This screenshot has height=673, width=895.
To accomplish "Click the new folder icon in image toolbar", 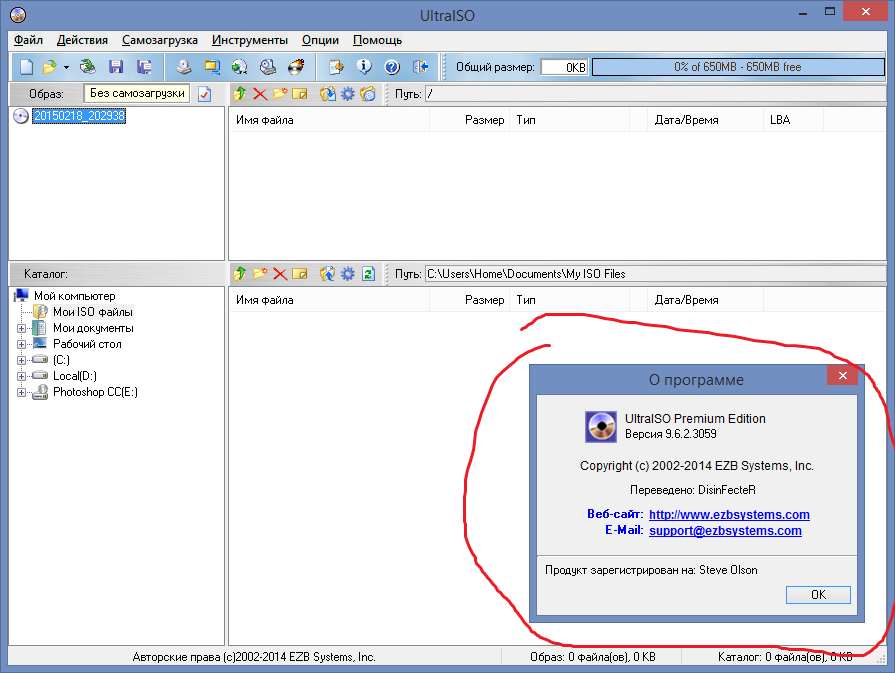I will pos(280,94).
